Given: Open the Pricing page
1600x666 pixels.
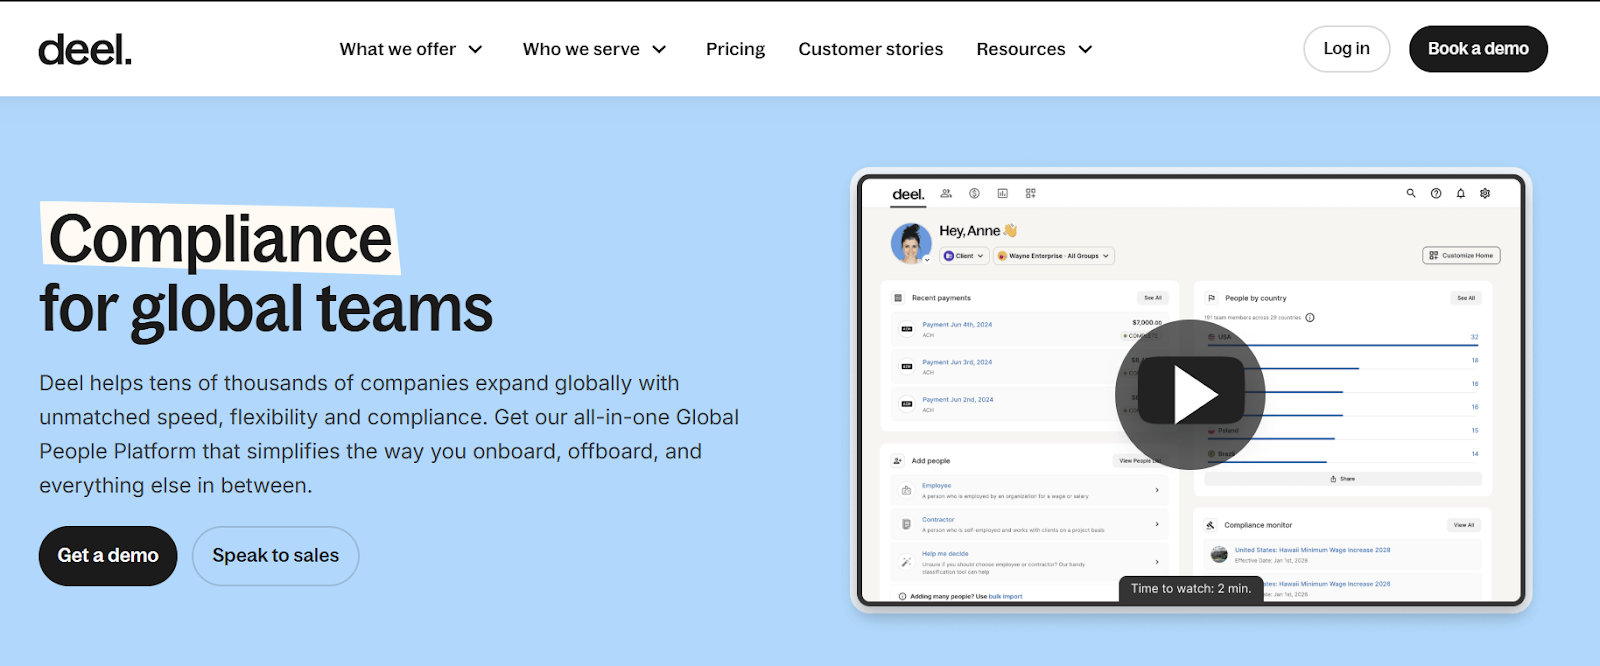Looking at the screenshot, I should [x=735, y=49].
